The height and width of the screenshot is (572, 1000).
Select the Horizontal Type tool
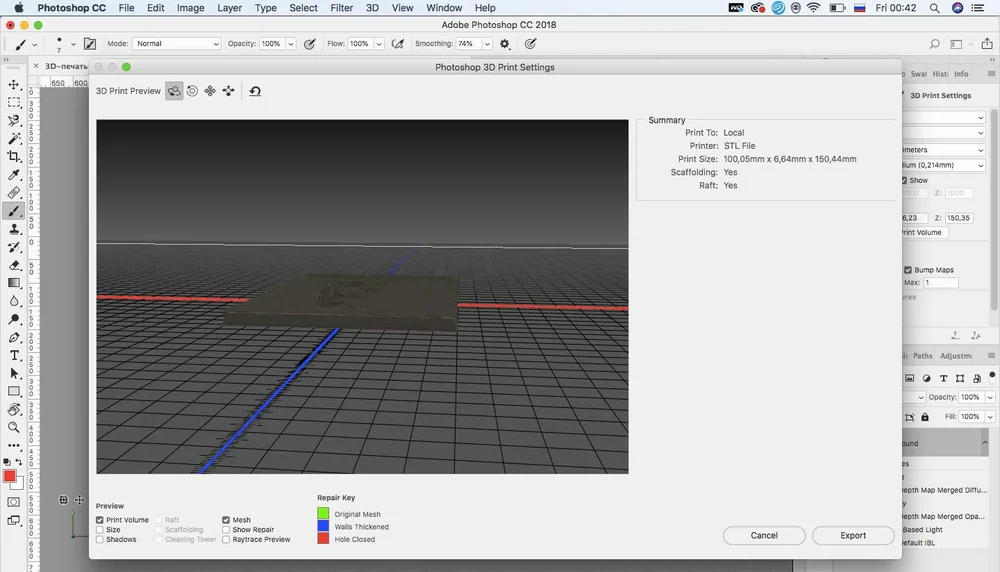pos(13,355)
